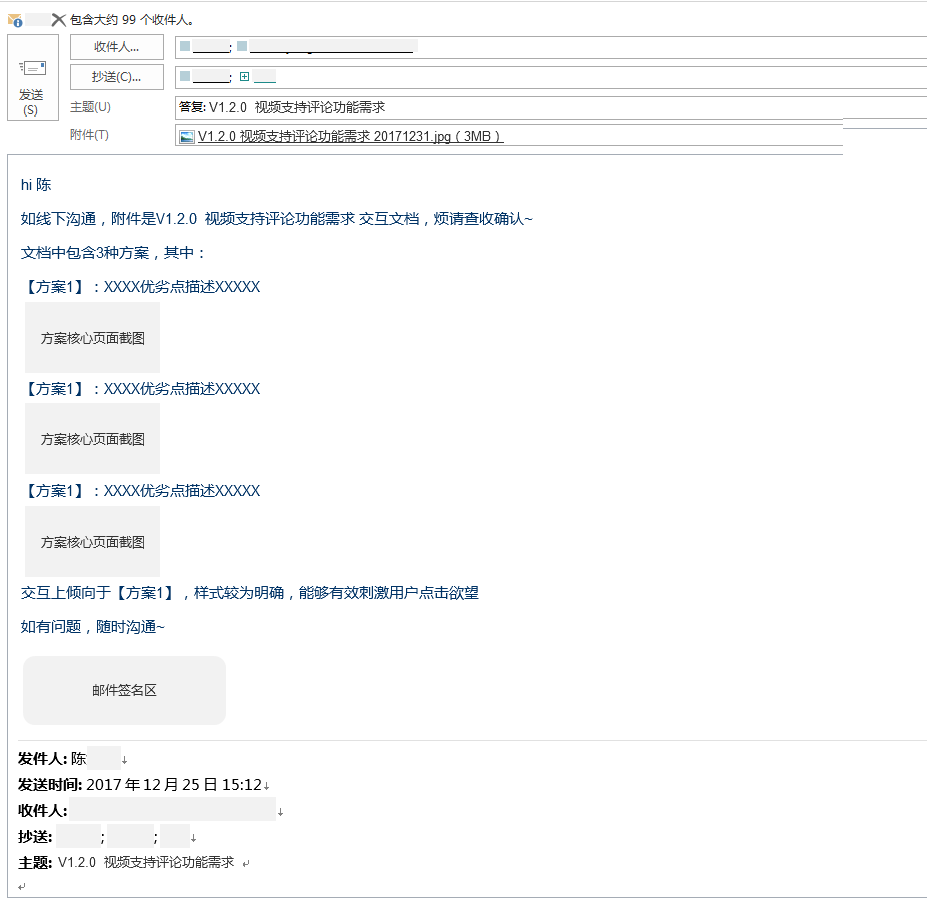Image resolution: width=927 pixels, height=898 pixels.
Task: Open the 收件人 address book button
Action: point(116,47)
